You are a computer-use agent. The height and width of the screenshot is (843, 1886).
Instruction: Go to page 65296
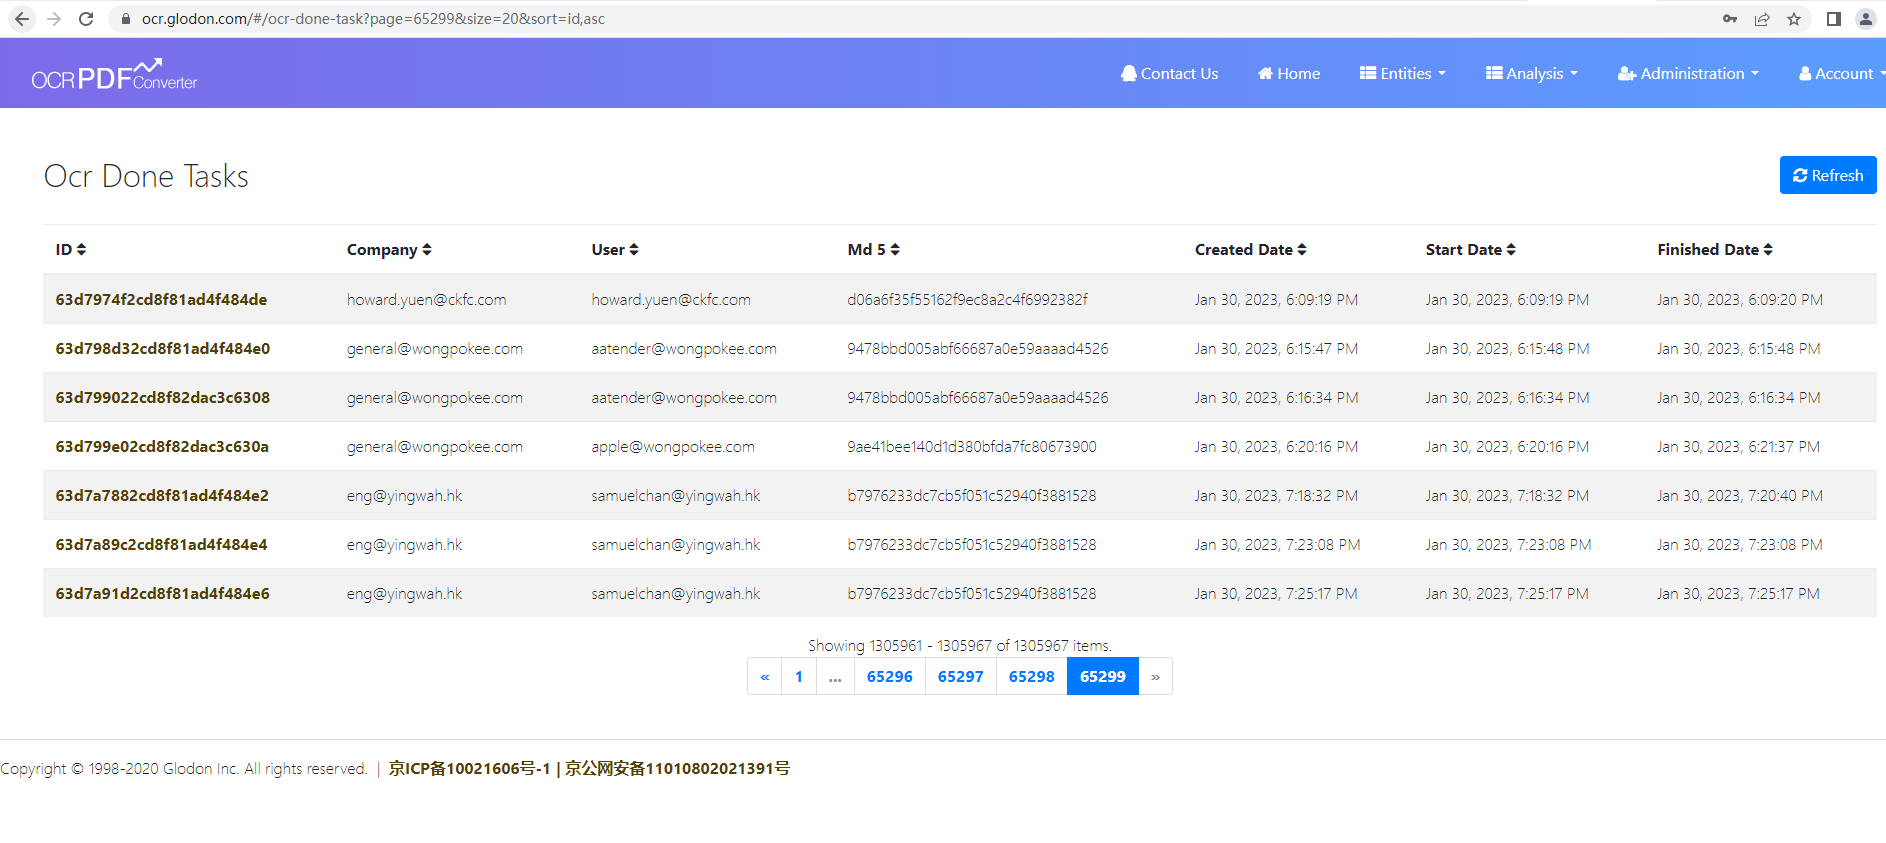pos(890,676)
